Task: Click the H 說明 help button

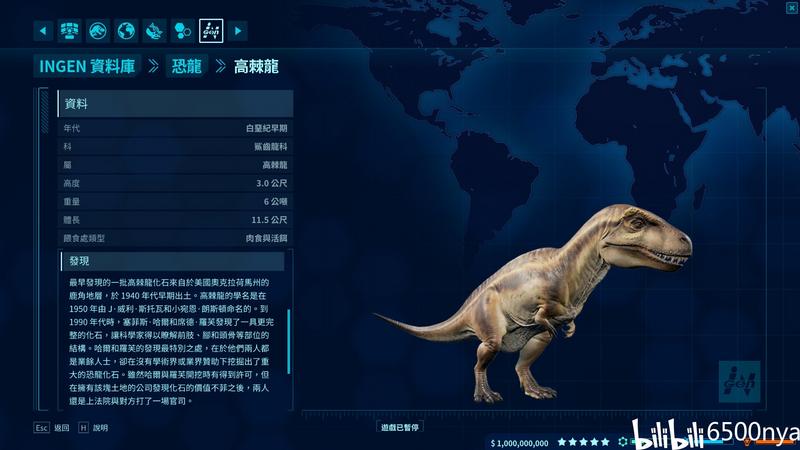Action: tap(93, 428)
